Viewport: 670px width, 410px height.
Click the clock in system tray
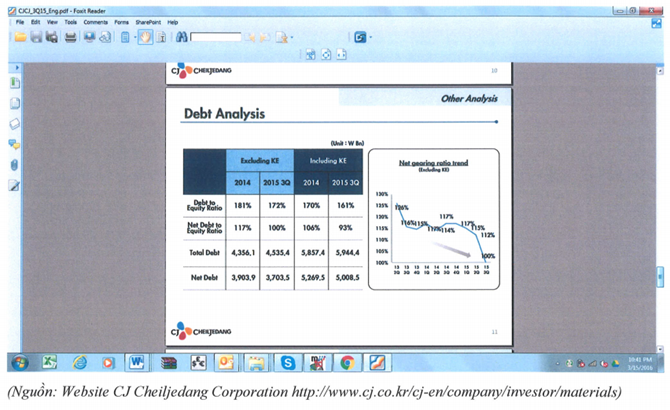tap(639, 362)
